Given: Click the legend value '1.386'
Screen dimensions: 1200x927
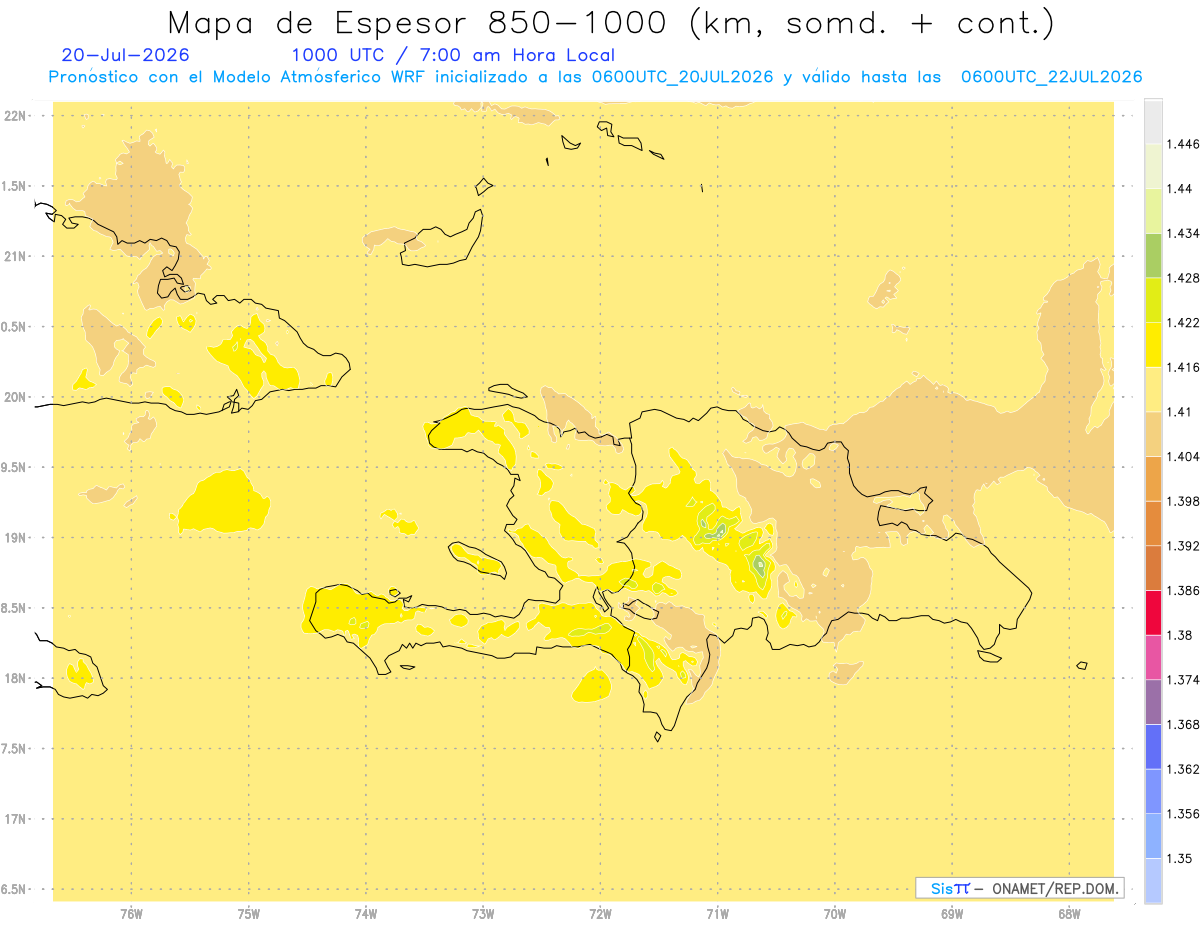Looking at the screenshot, I should pyautogui.click(x=1182, y=590).
